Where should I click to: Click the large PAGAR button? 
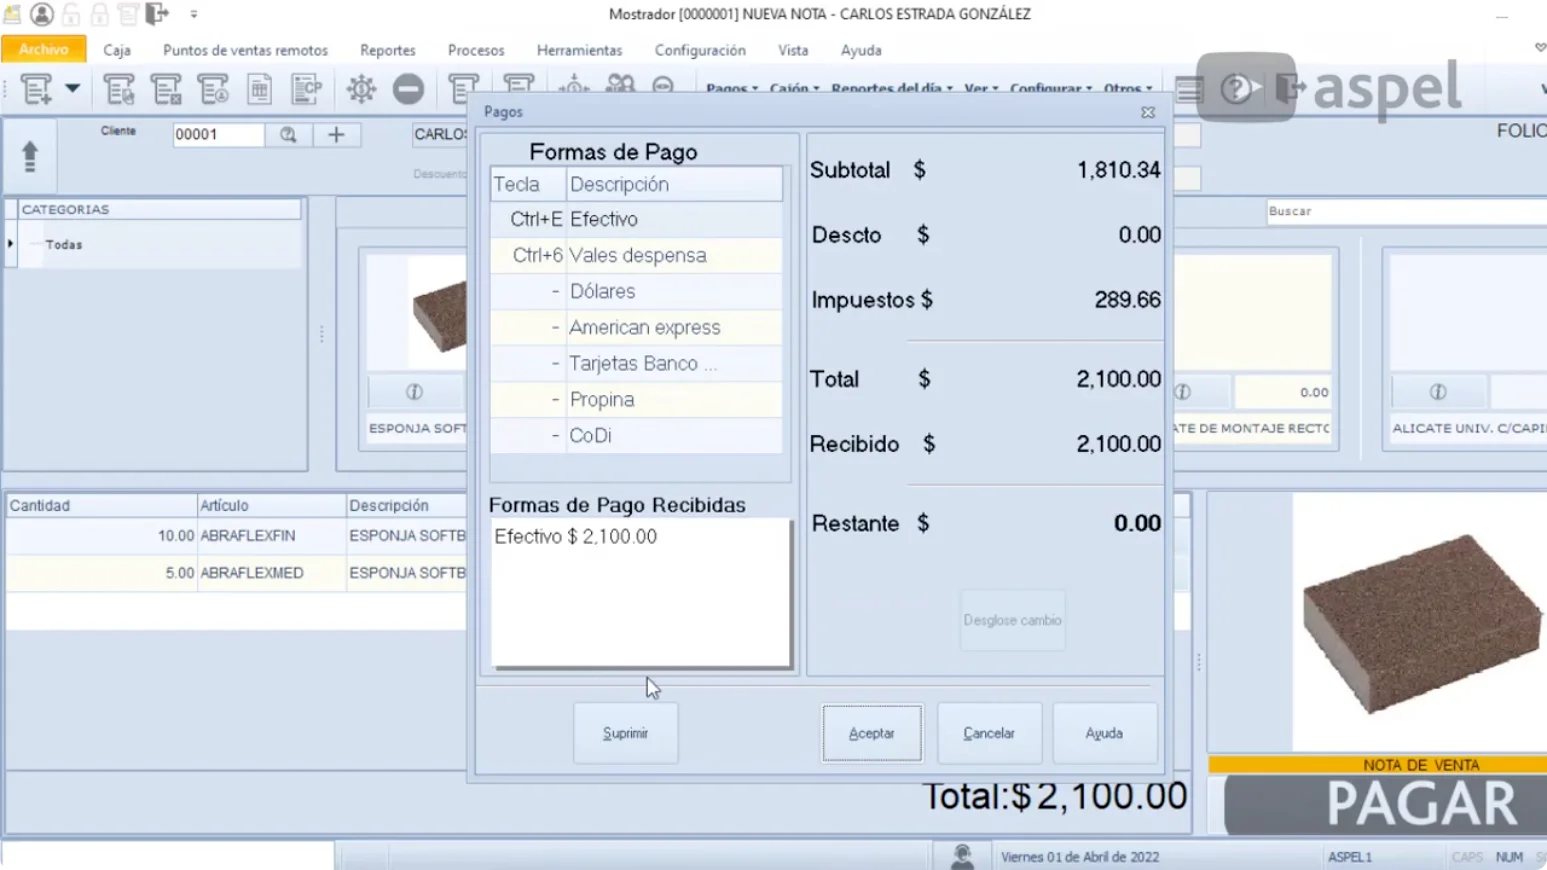coord(1386,804)
